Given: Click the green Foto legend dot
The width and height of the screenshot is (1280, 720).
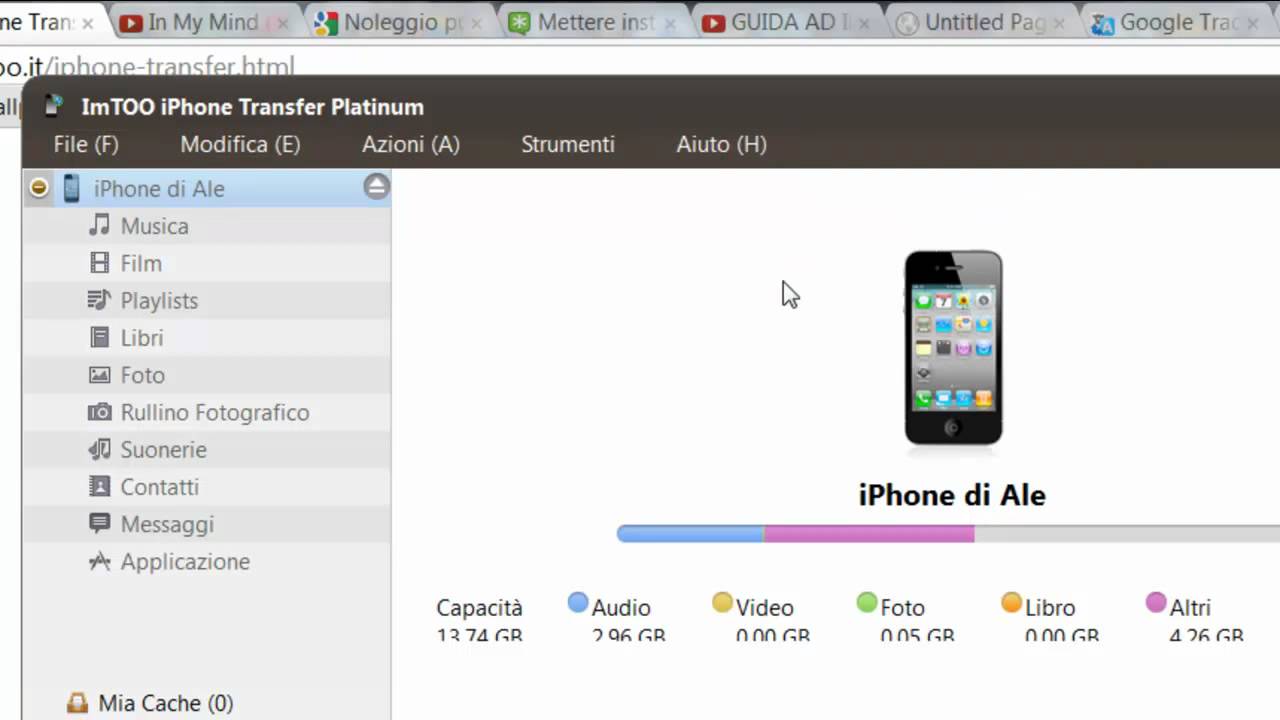Looking at the screenshot, I should pos(867,603).
